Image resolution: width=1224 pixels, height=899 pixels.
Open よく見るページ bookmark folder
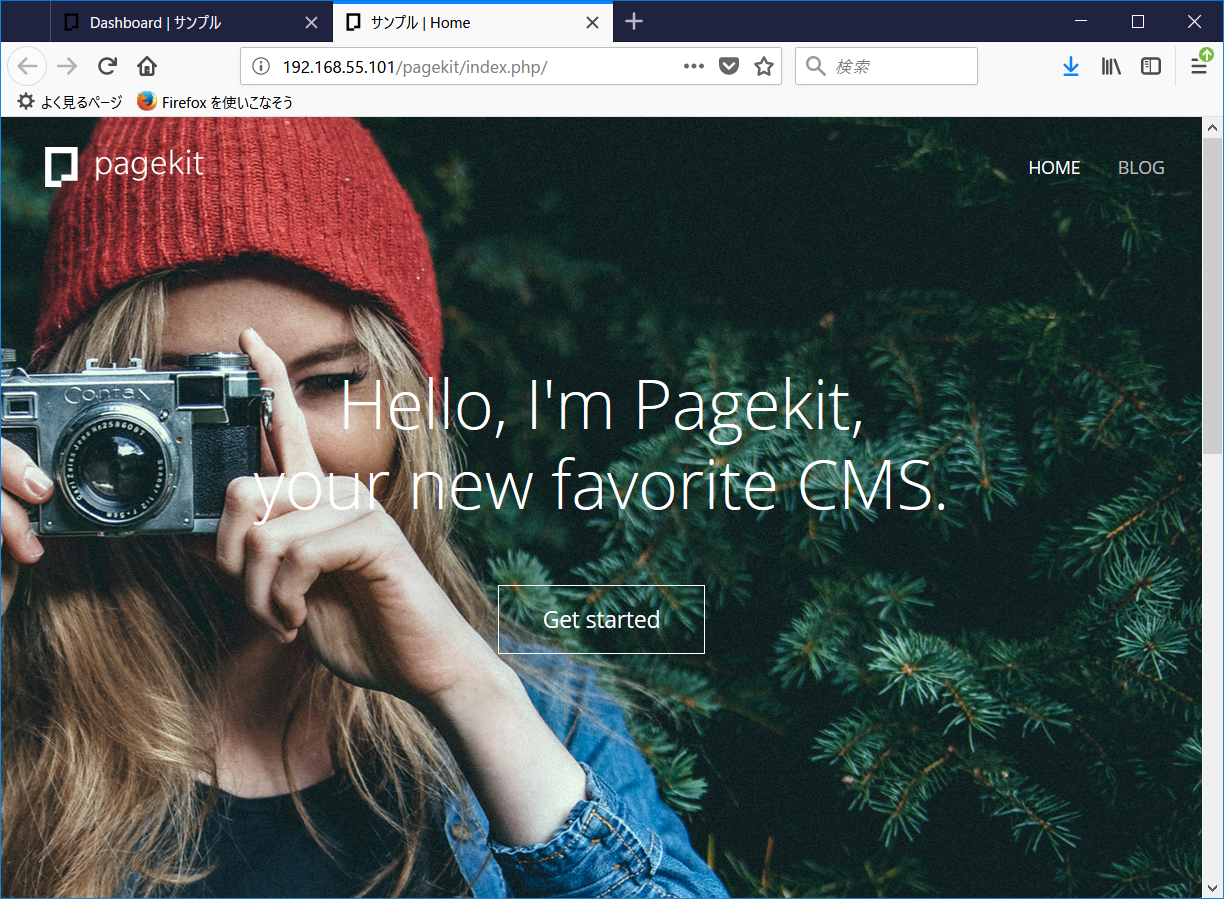pyautogui.click(x=69, y=102)
